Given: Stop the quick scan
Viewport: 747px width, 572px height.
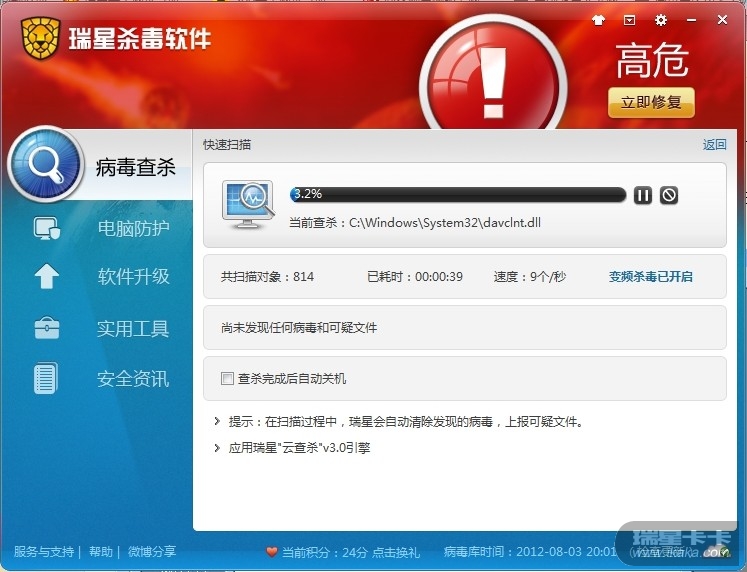Looking at the screenshot, I should pyautogui.click(x=669, y=195).
